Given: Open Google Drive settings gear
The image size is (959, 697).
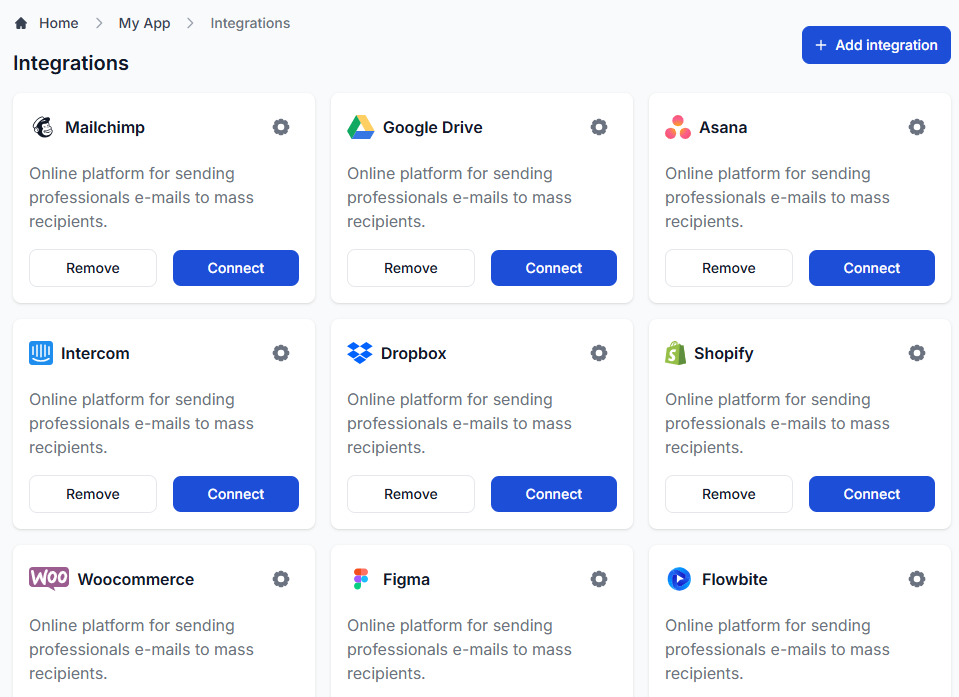Looking at the screenshot, I should tap(599, 127).
